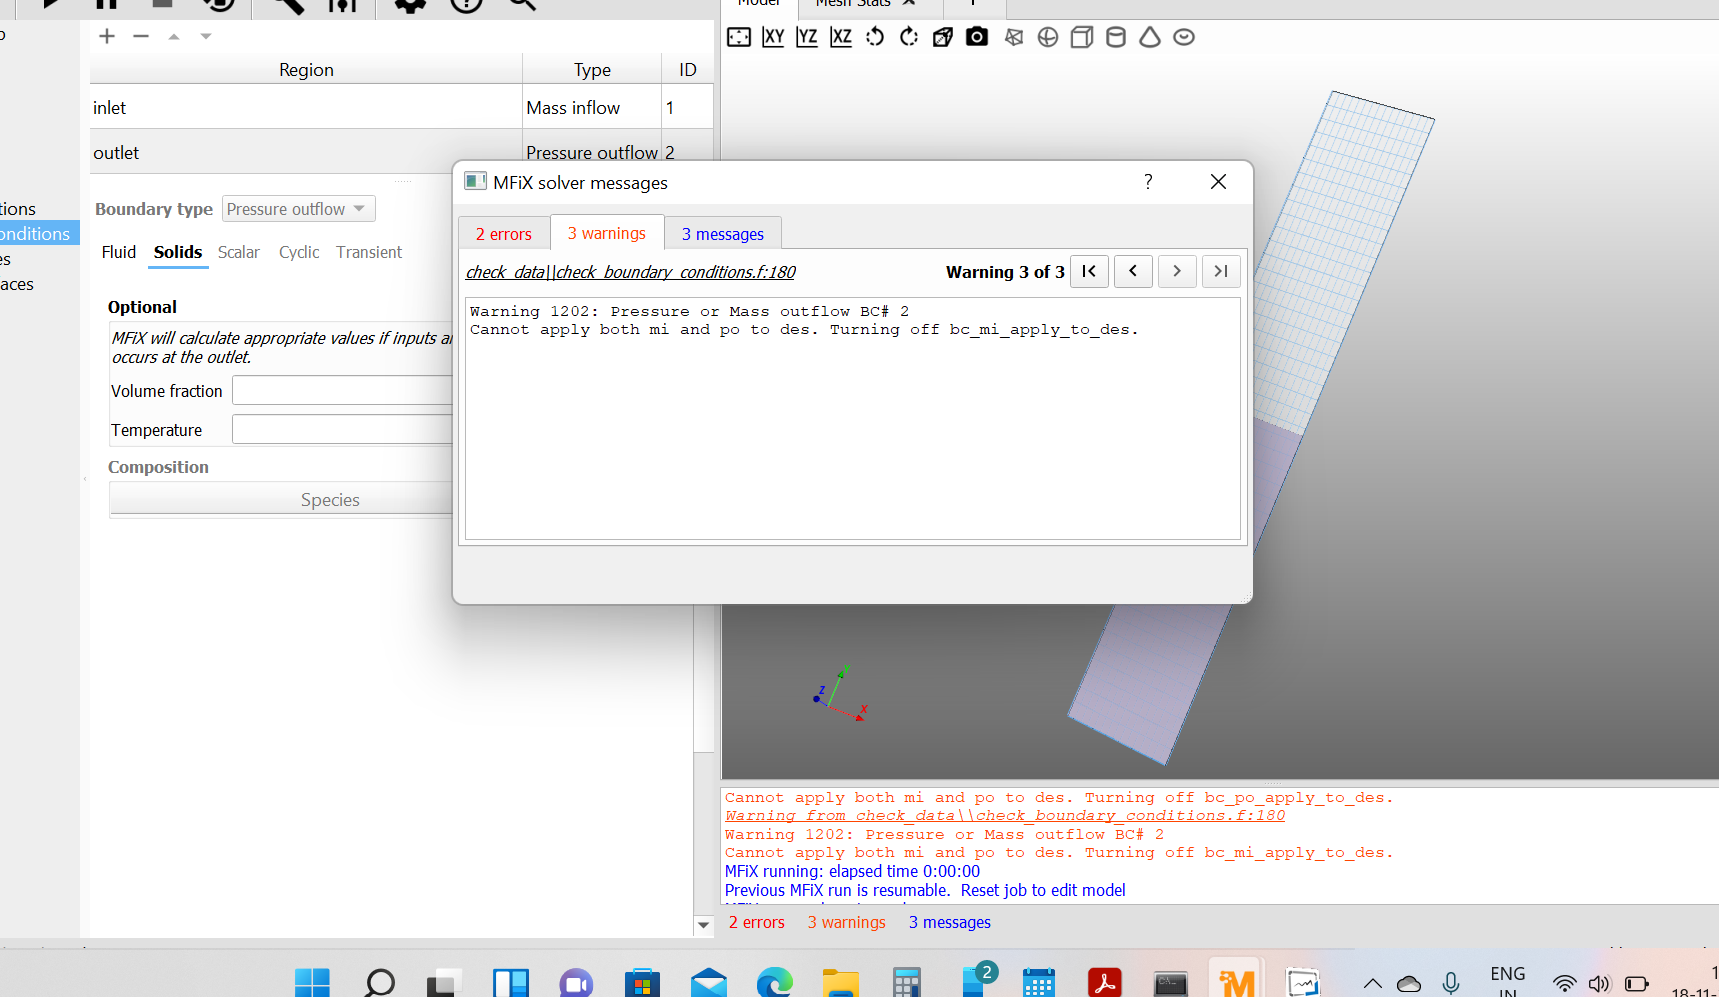Set the 3D view to YZ plane
This screenshot has height=997, width=1719.
coord(807,37)
